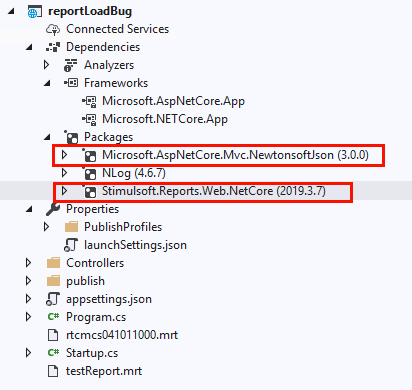Screen dimensions: 412x390
Task: Select Startup.cs file name
Action: 92,353
